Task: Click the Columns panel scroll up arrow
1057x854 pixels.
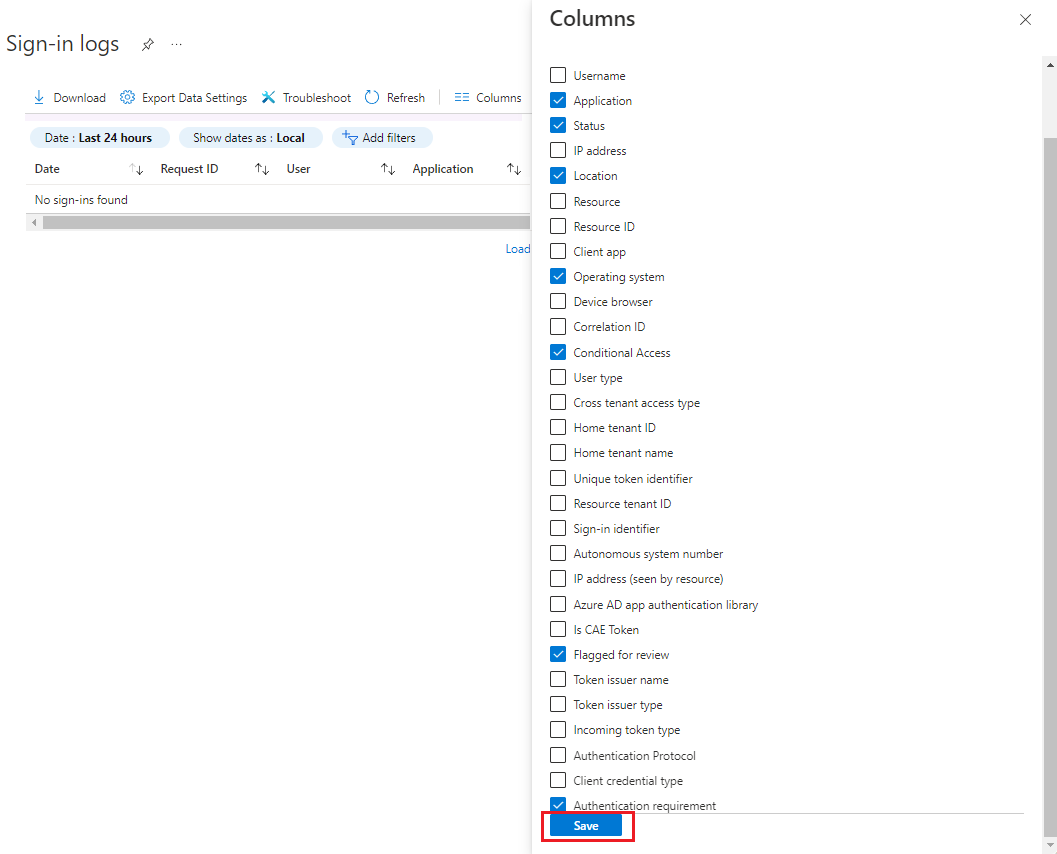Action: (1050, 65)
